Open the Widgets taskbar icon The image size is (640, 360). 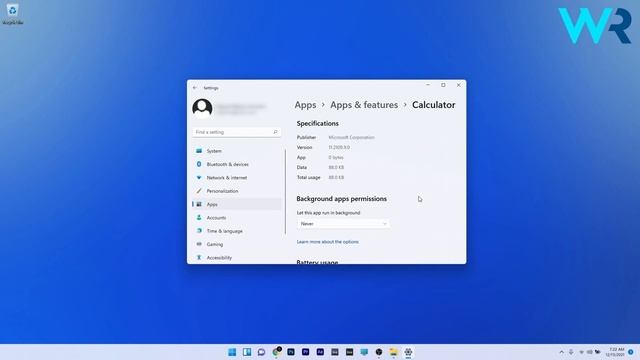247,352
